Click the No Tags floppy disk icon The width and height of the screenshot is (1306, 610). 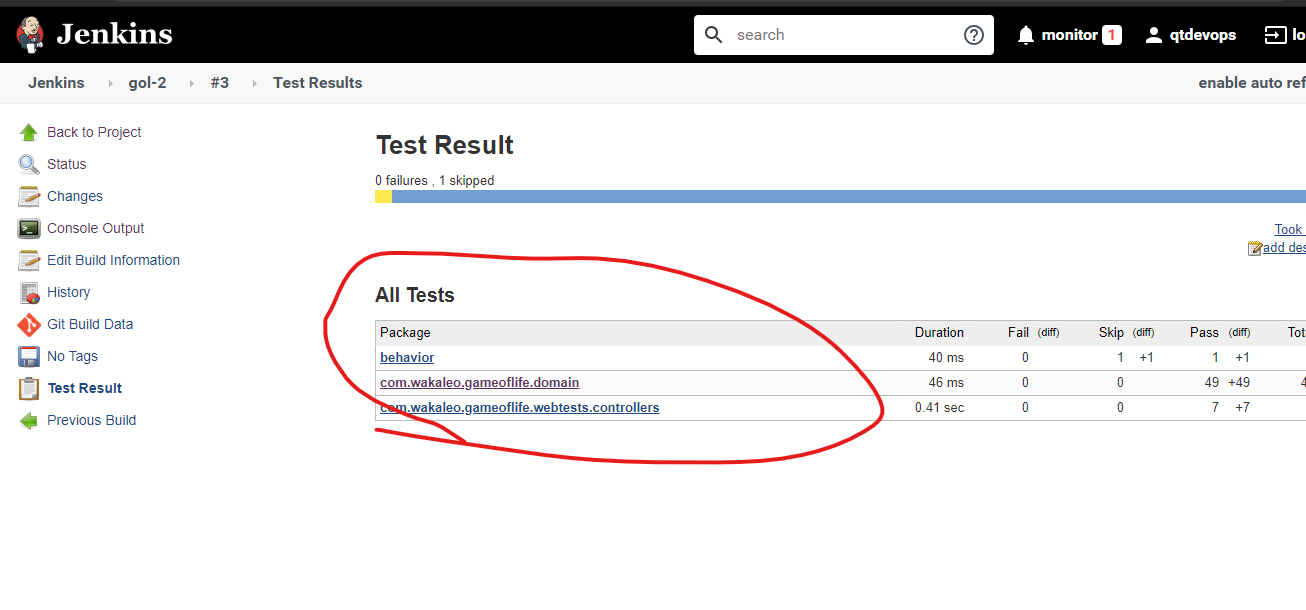(29, 356)
